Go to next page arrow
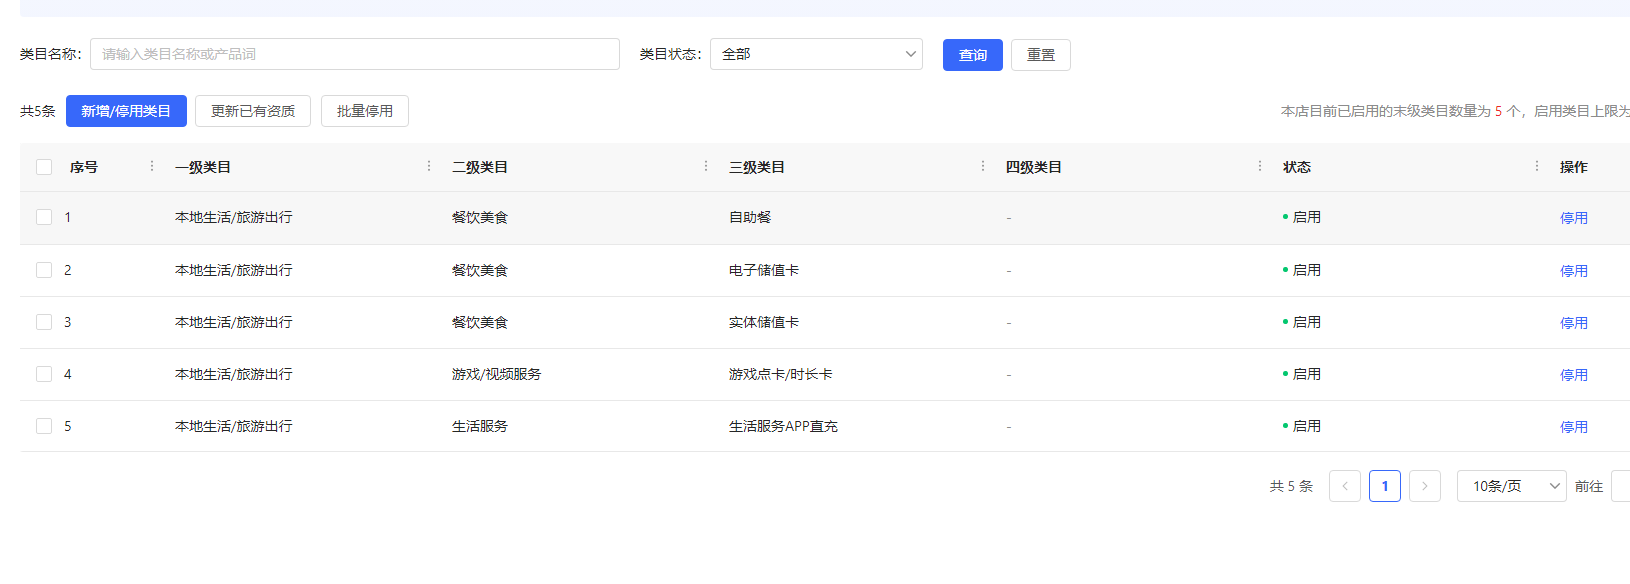The width and height of the screenshot is (1630, 584). click(1424, 486)
